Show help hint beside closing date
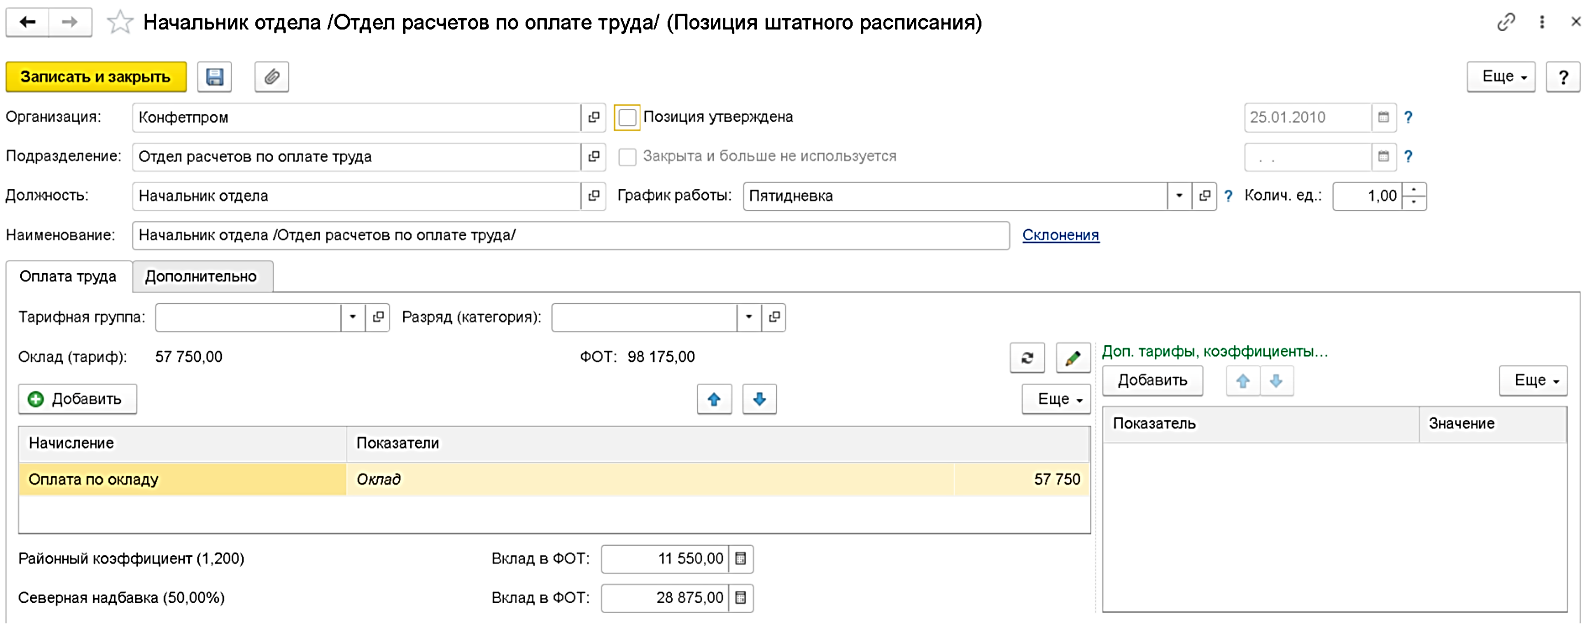The image size is (1595, 624). (x=1408, y=156)
